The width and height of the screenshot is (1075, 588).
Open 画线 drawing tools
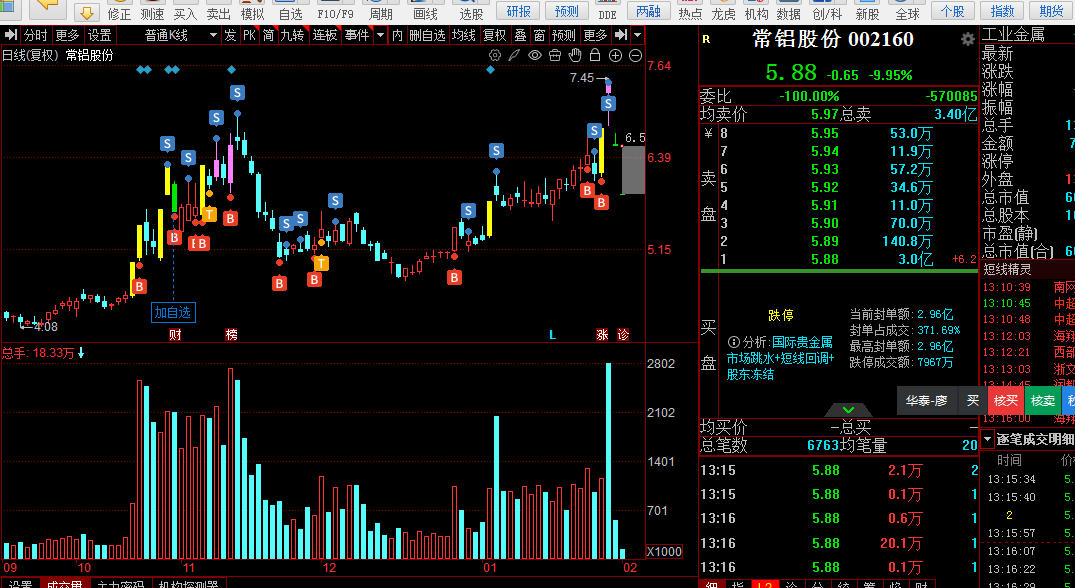click(x=426, y=11)
